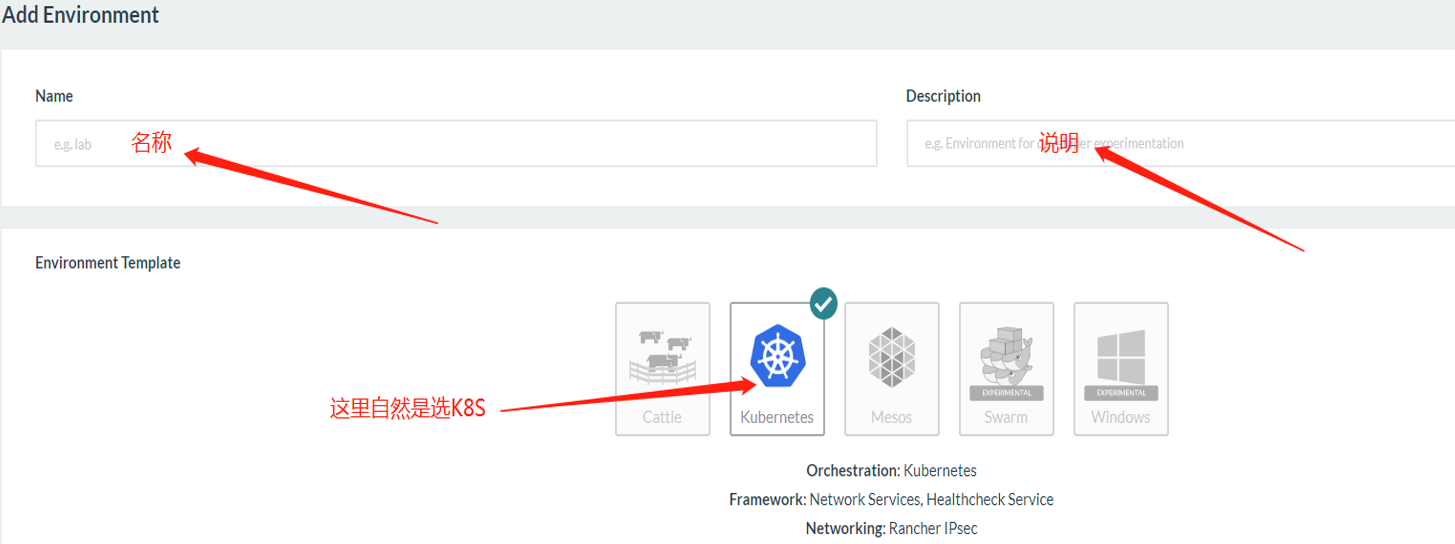The image size is (1455, 544).
Task: Click the Description input field
Action: (1180, 143)
